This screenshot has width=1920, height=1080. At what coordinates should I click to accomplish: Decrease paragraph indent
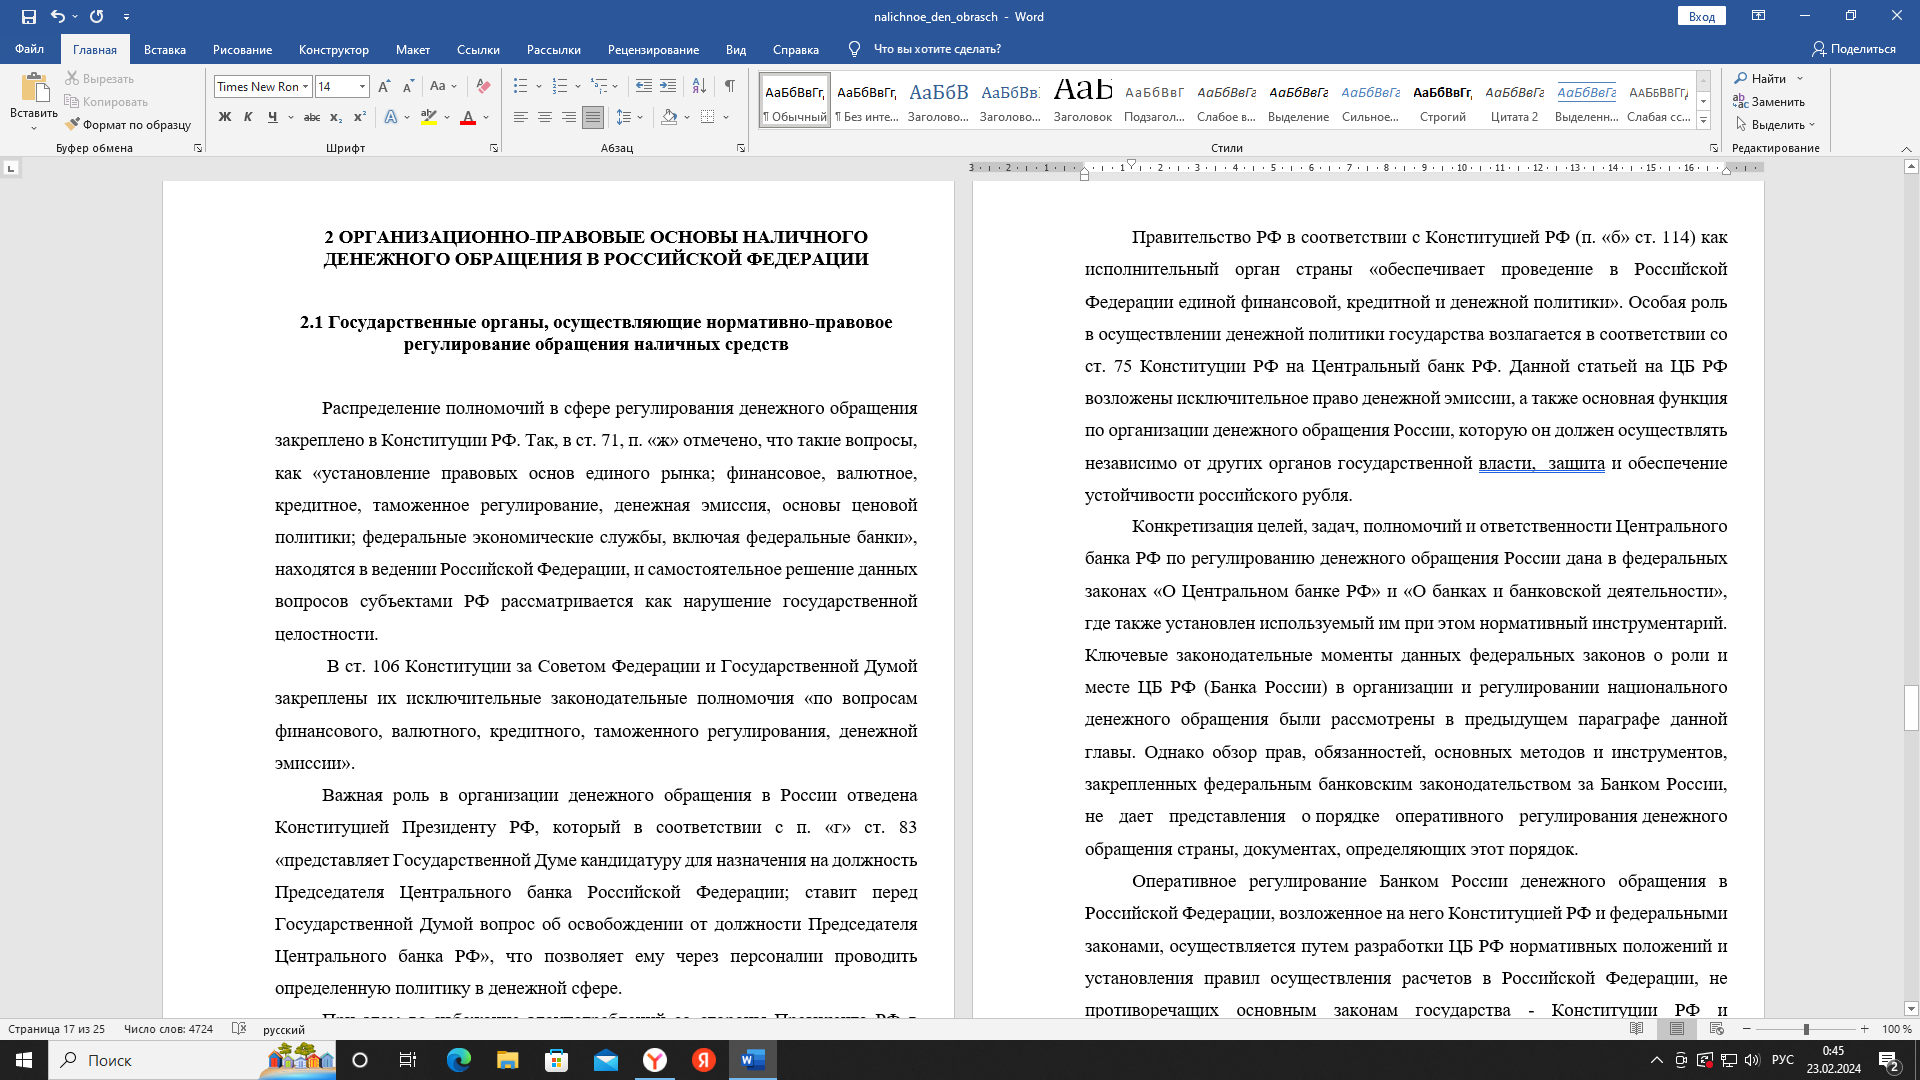(x=644, y=87)
